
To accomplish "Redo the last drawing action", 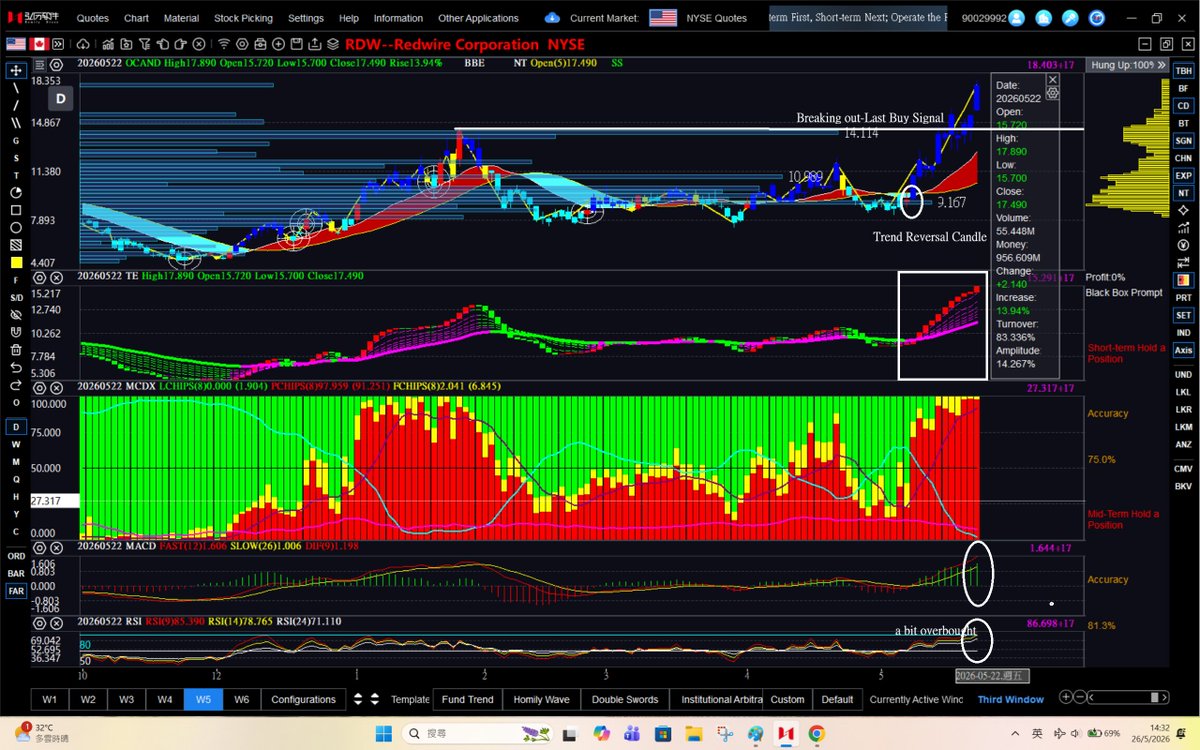I will click(x=16, y=385).
